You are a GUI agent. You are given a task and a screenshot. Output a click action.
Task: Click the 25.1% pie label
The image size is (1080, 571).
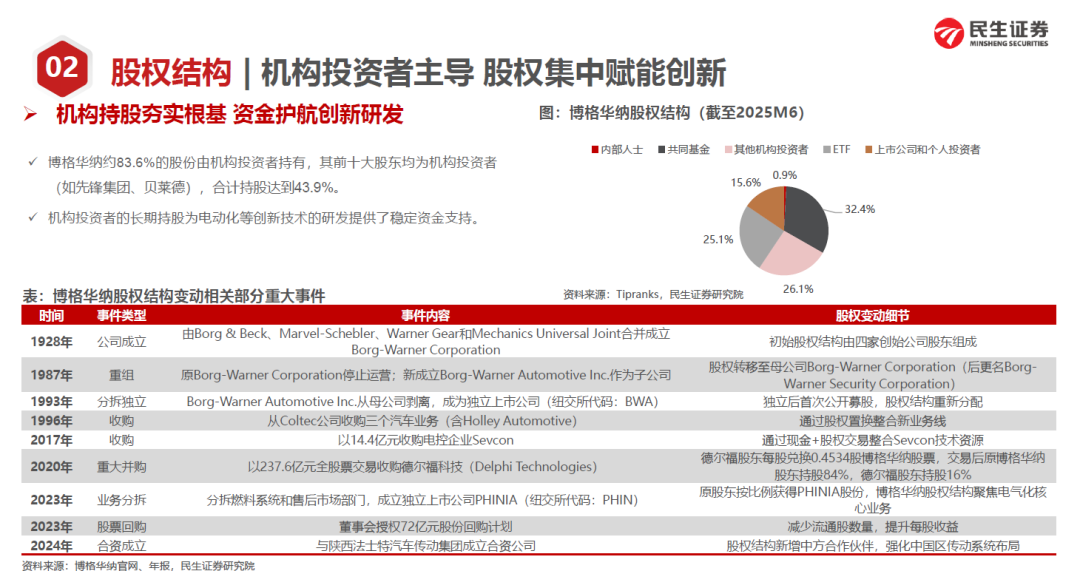[x=718, y=239]
